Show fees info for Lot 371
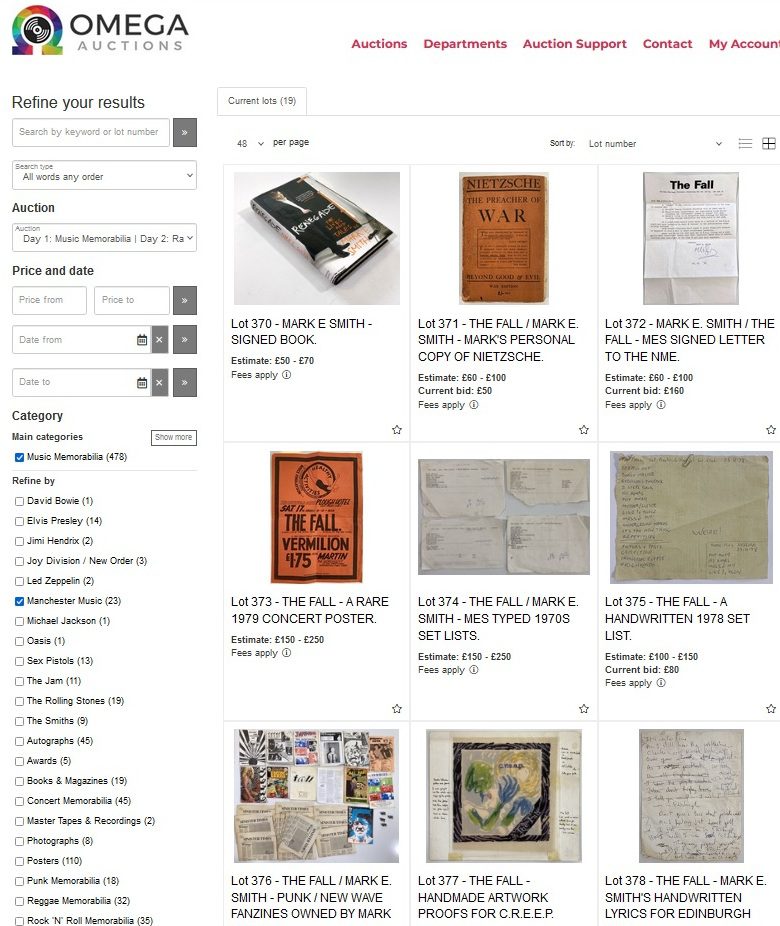Image resolution: width=780 pixels, height=926 pixels. click(474, 405)
